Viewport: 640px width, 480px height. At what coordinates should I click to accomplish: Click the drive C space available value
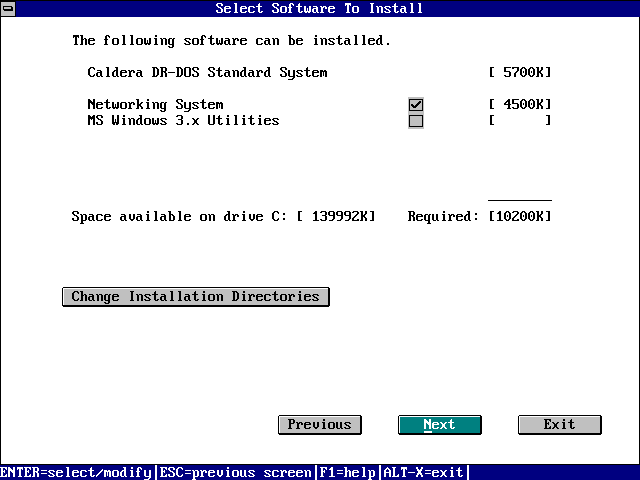336,217
